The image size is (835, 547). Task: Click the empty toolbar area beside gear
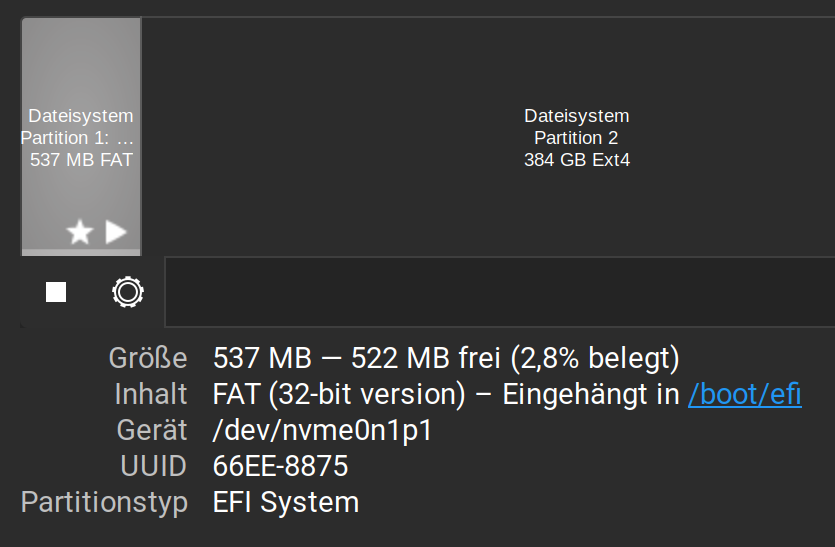coord(500,292)
